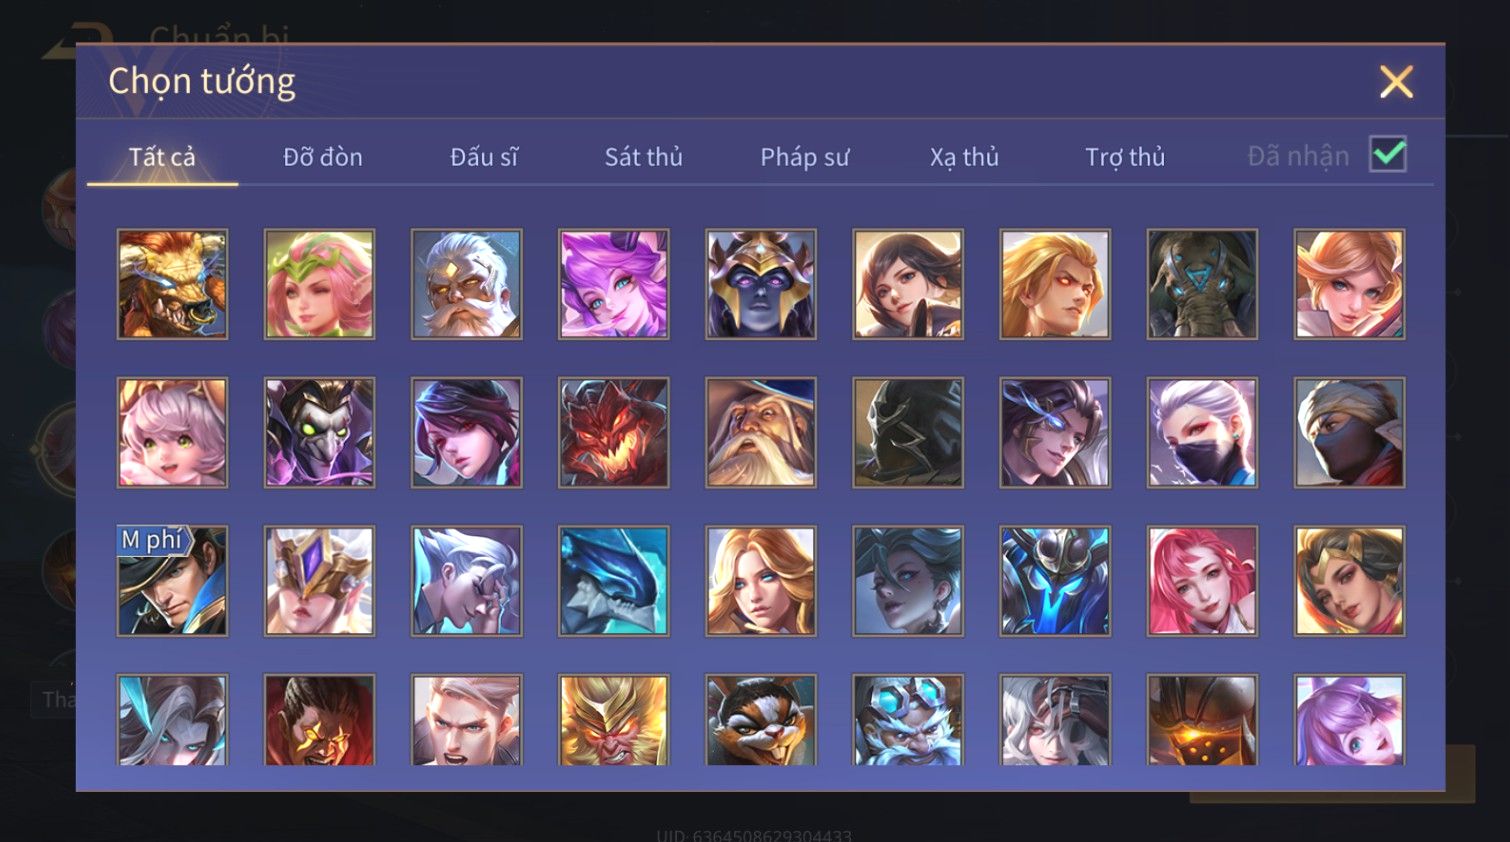Select the 'Tất cả' tab
Image resolution: width=1510 pixels, height=842 pixels.
[x=162, y=157]
